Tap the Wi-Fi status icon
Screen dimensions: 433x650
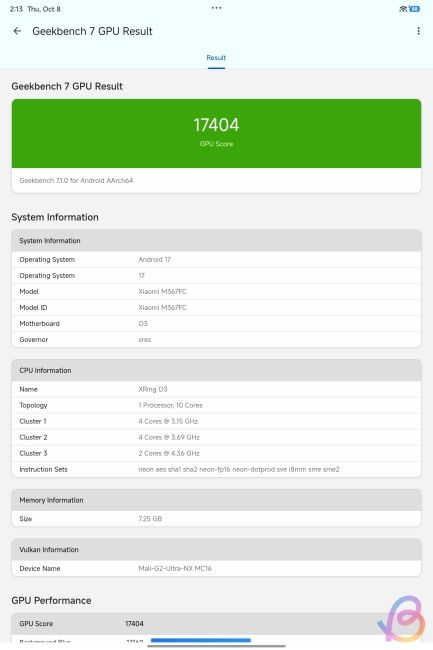point(403,9)
